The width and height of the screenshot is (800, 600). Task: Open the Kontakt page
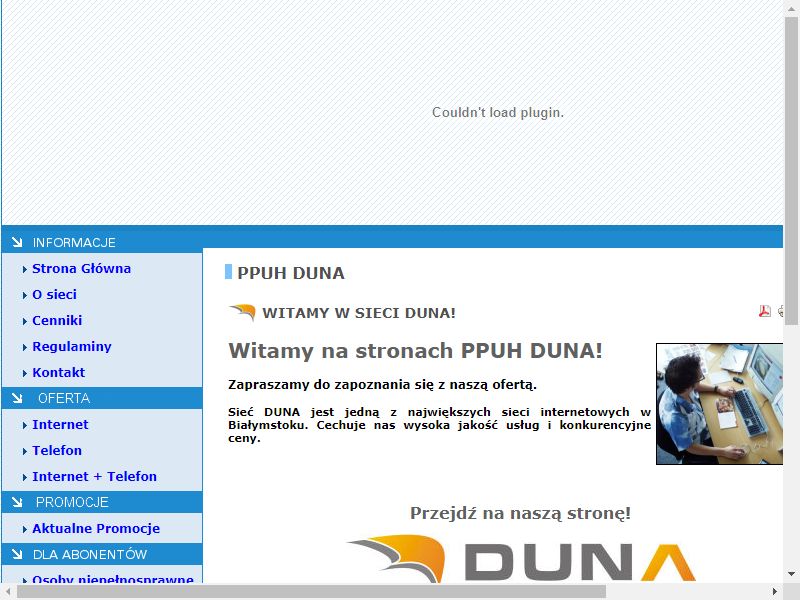[x=58, y=372]
